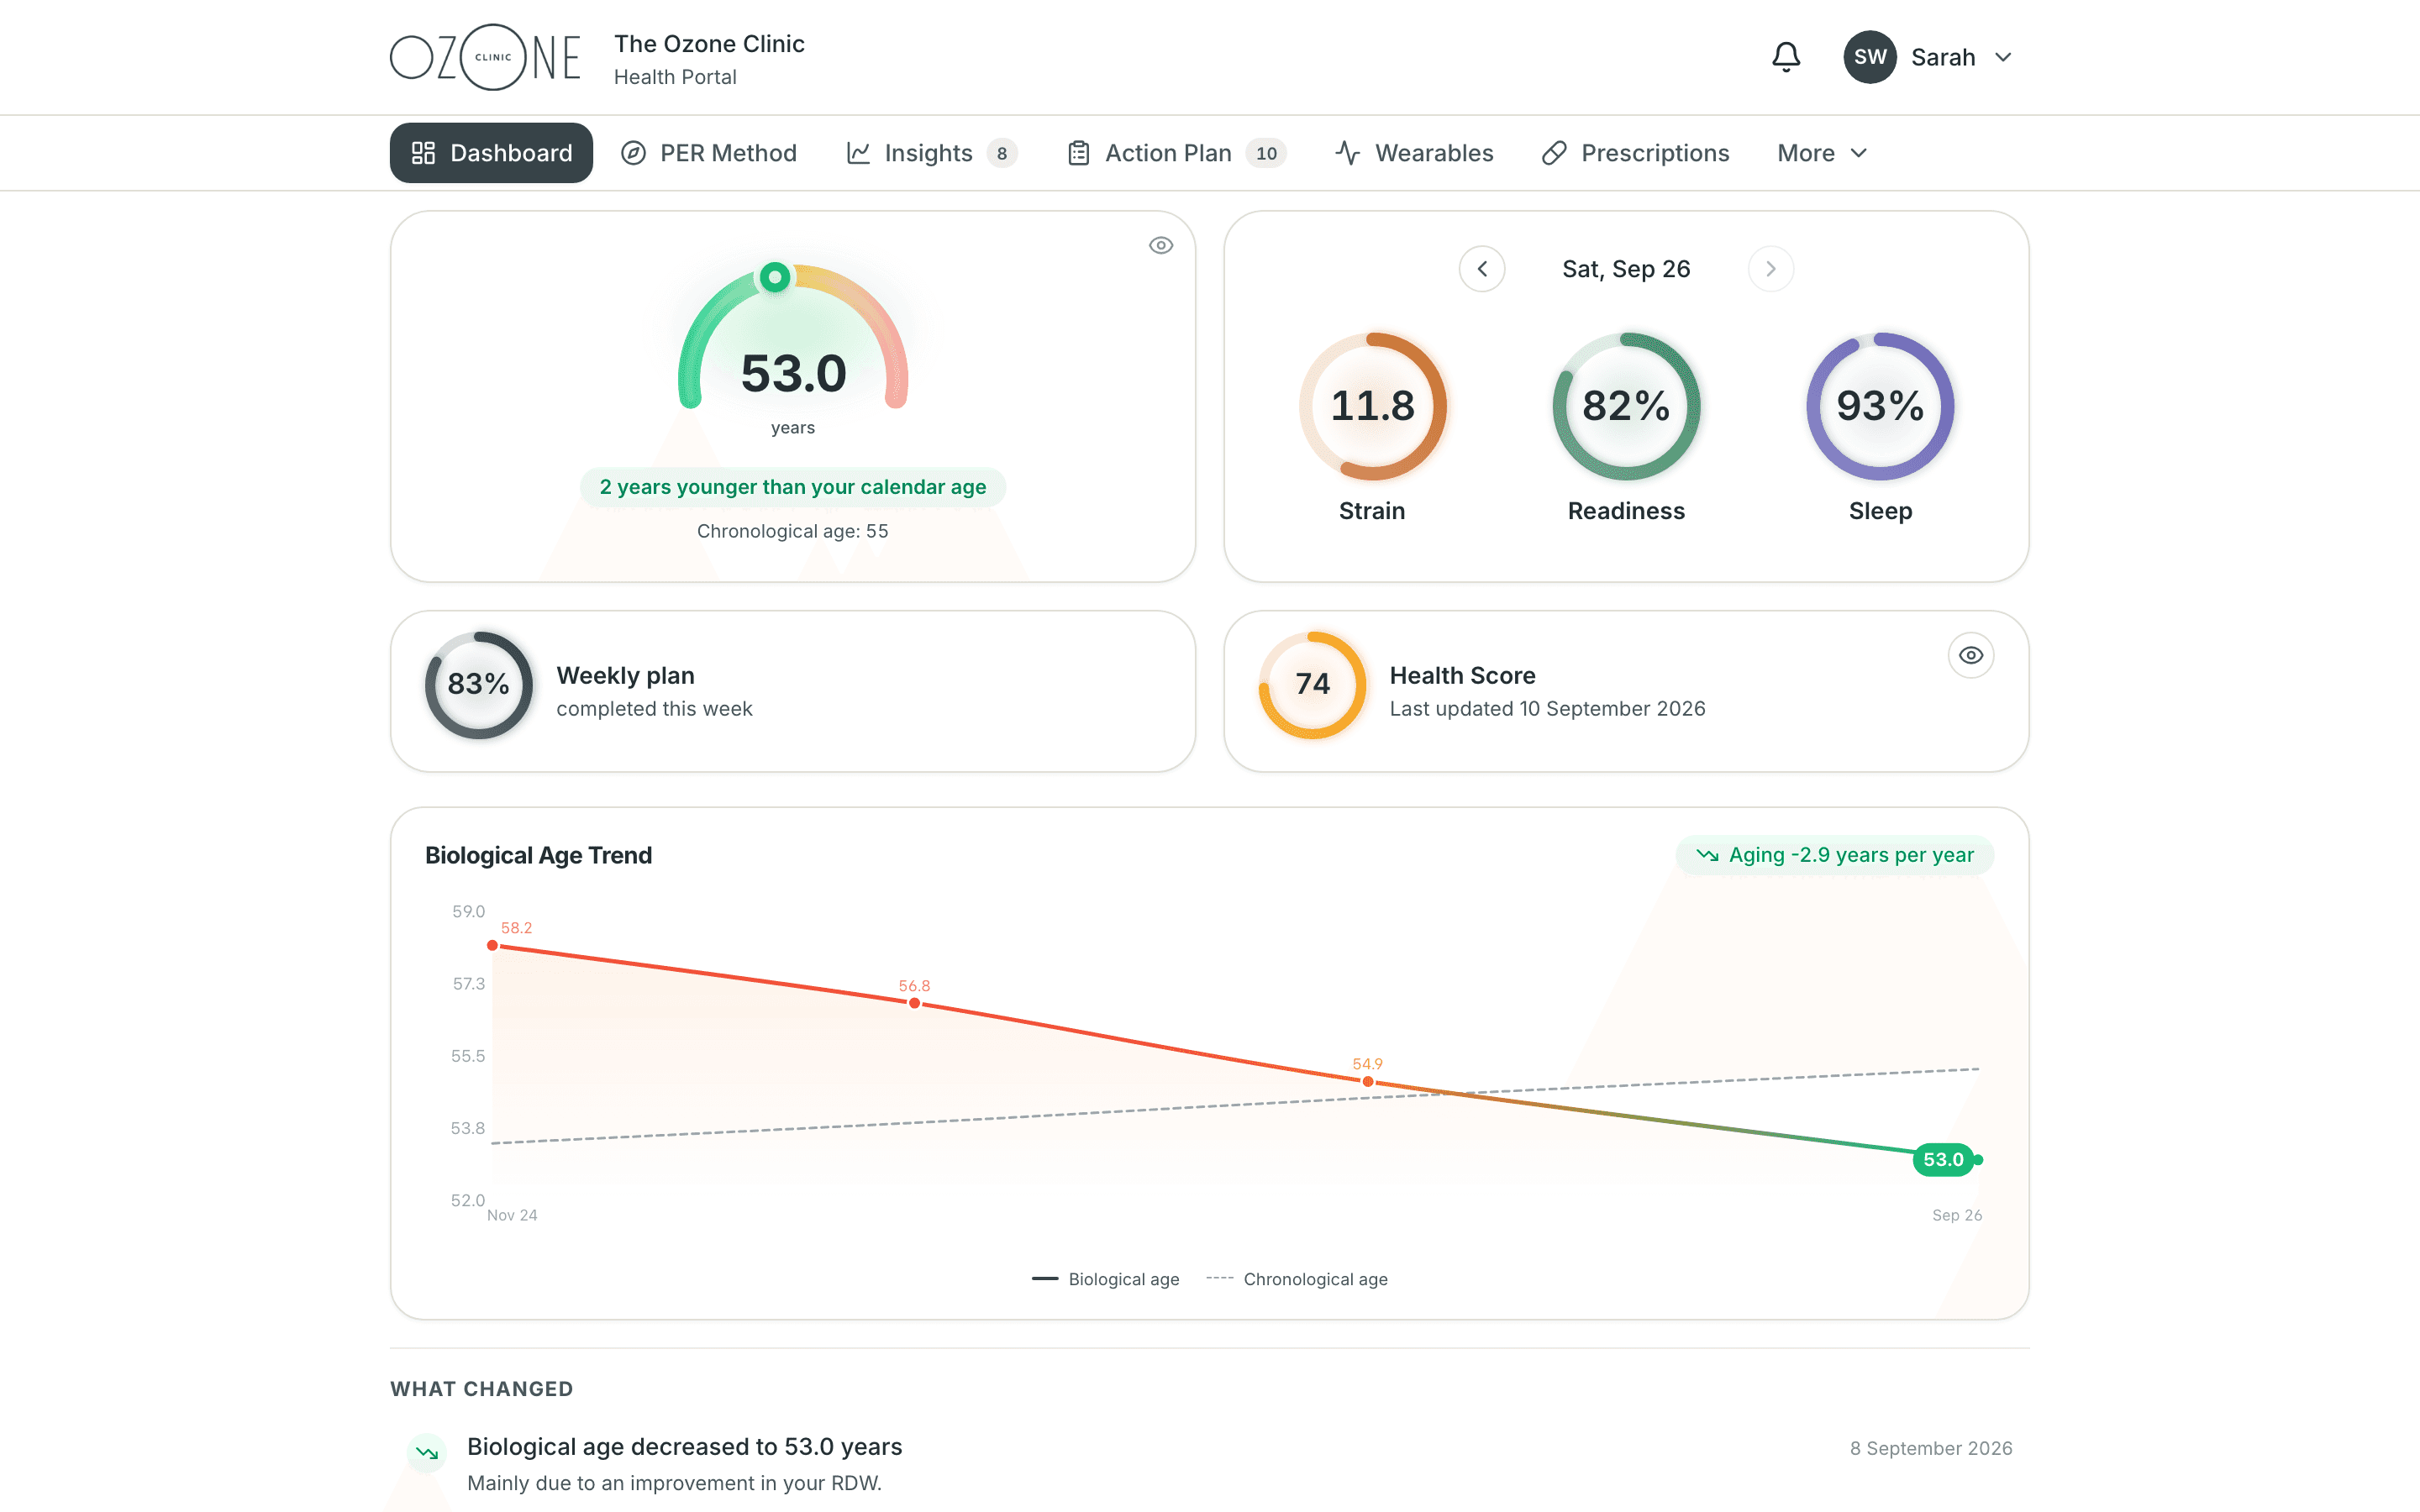
Task: Open the Dashboard tab
Action: pyautogui.click(x=491, y=153)
